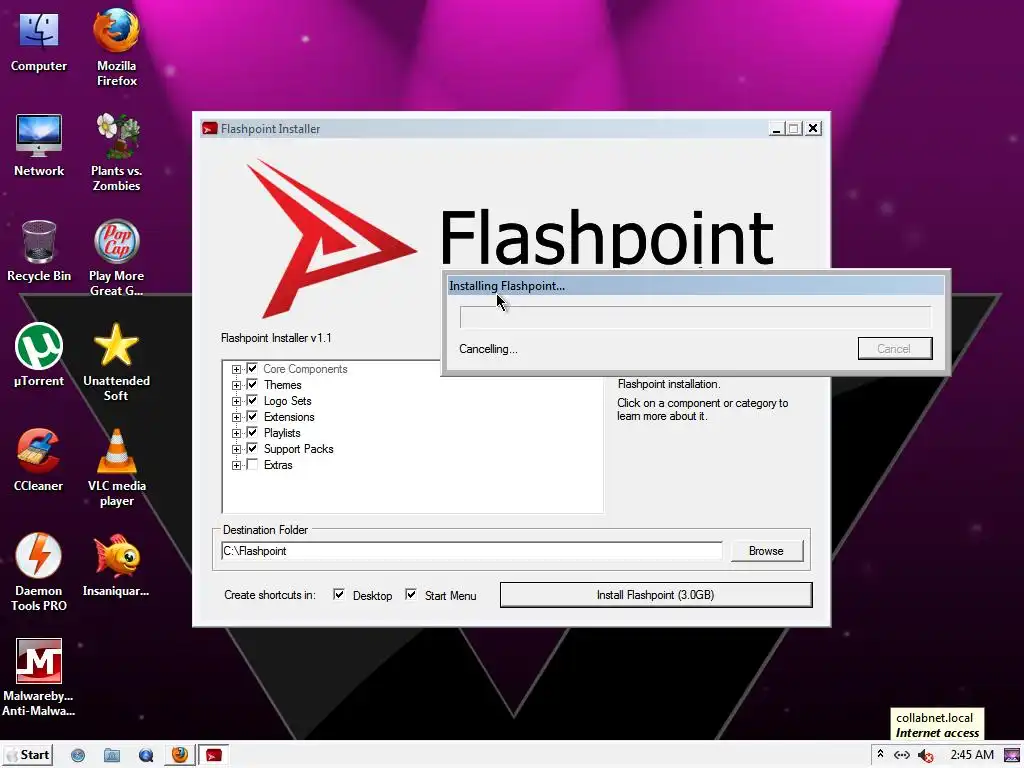Screen dimensions: 1024x768
Task: Show hidden tray icons arrow
Action: (880, 754)
